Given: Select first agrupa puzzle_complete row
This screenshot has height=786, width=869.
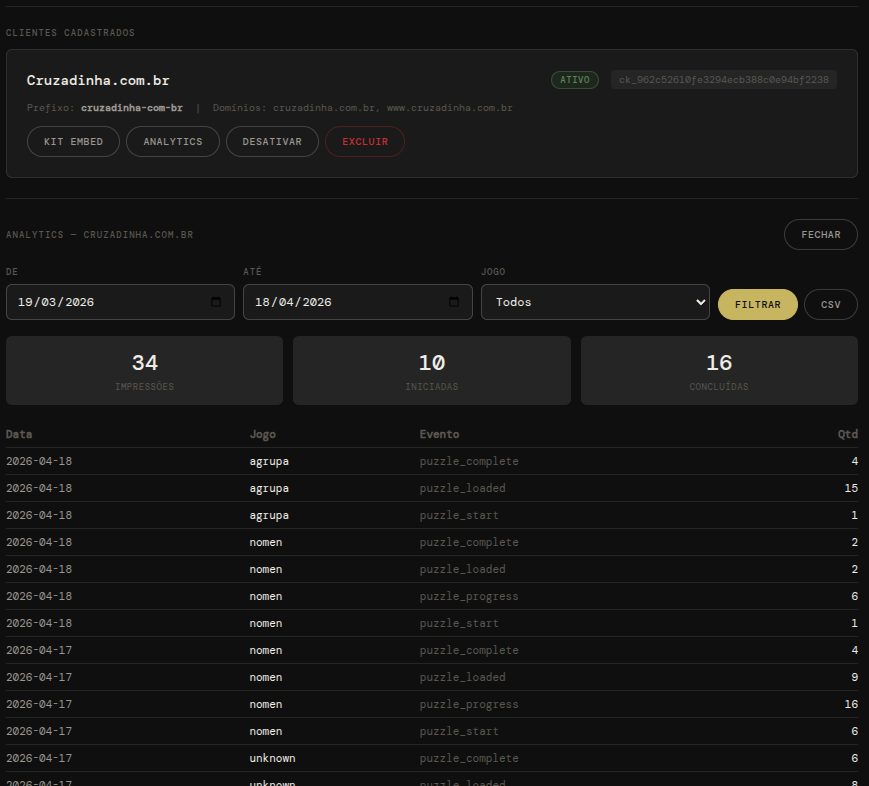Looking at the screenshot, I should 431,461.
